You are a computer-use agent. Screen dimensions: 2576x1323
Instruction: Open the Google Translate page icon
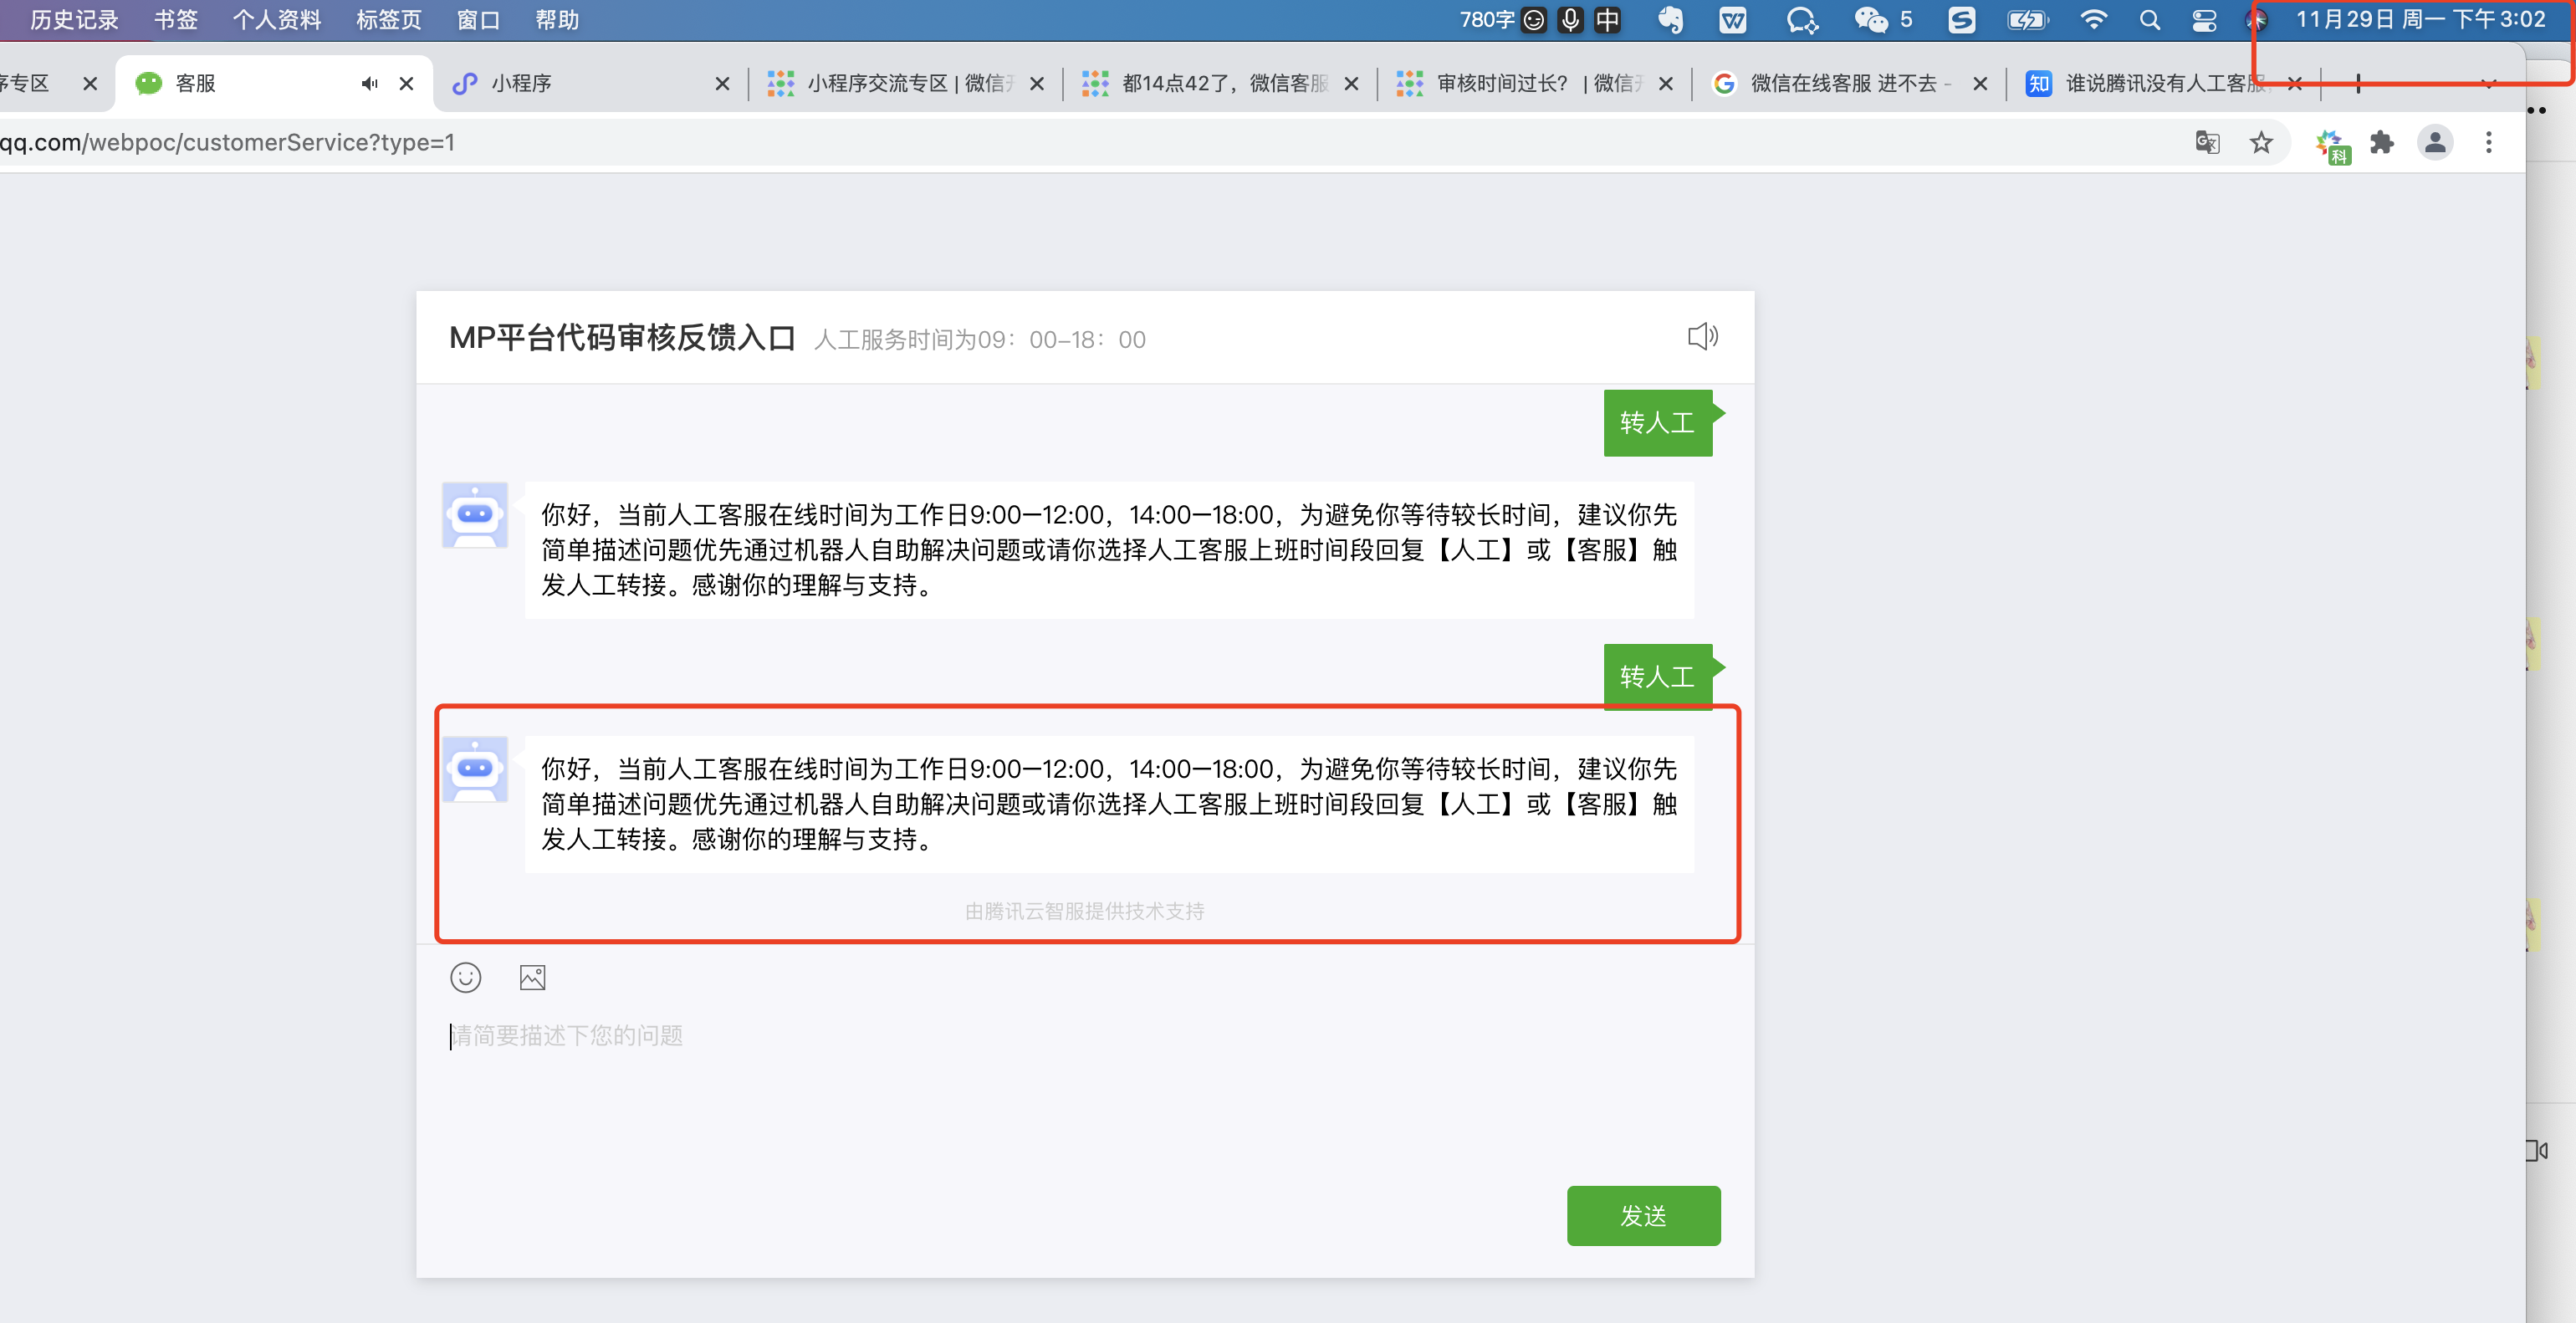tap(2207, 143)
